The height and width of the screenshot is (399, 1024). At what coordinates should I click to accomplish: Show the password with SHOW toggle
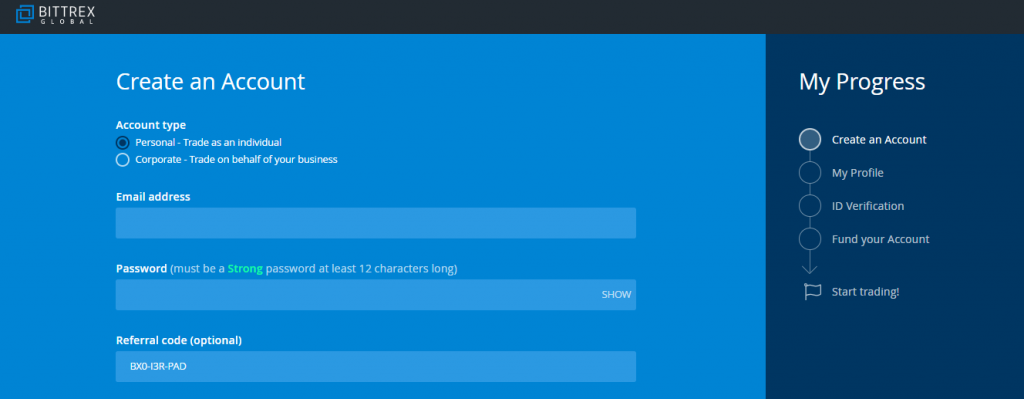point(616,295)
